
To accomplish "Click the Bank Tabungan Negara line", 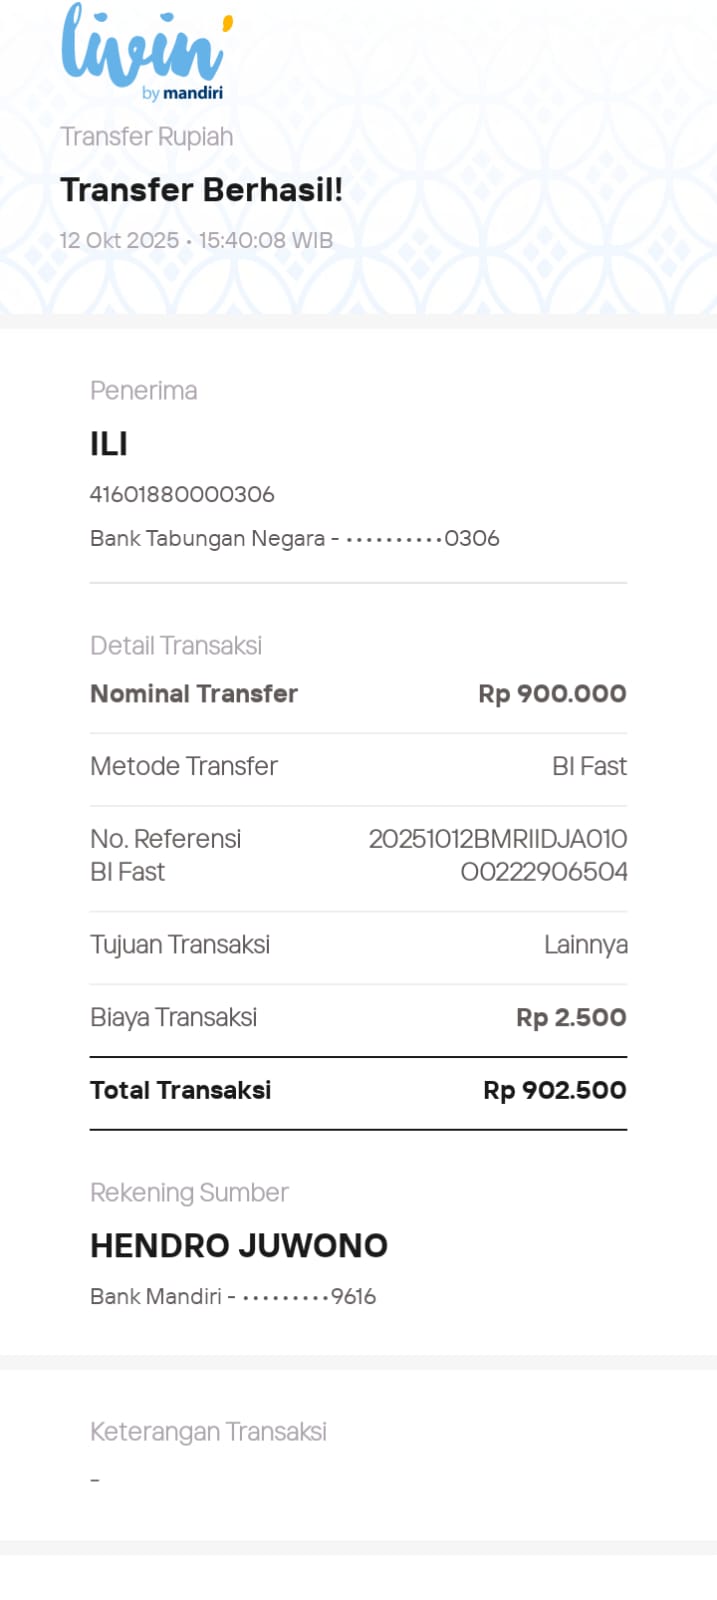I will tap(294, 539).
